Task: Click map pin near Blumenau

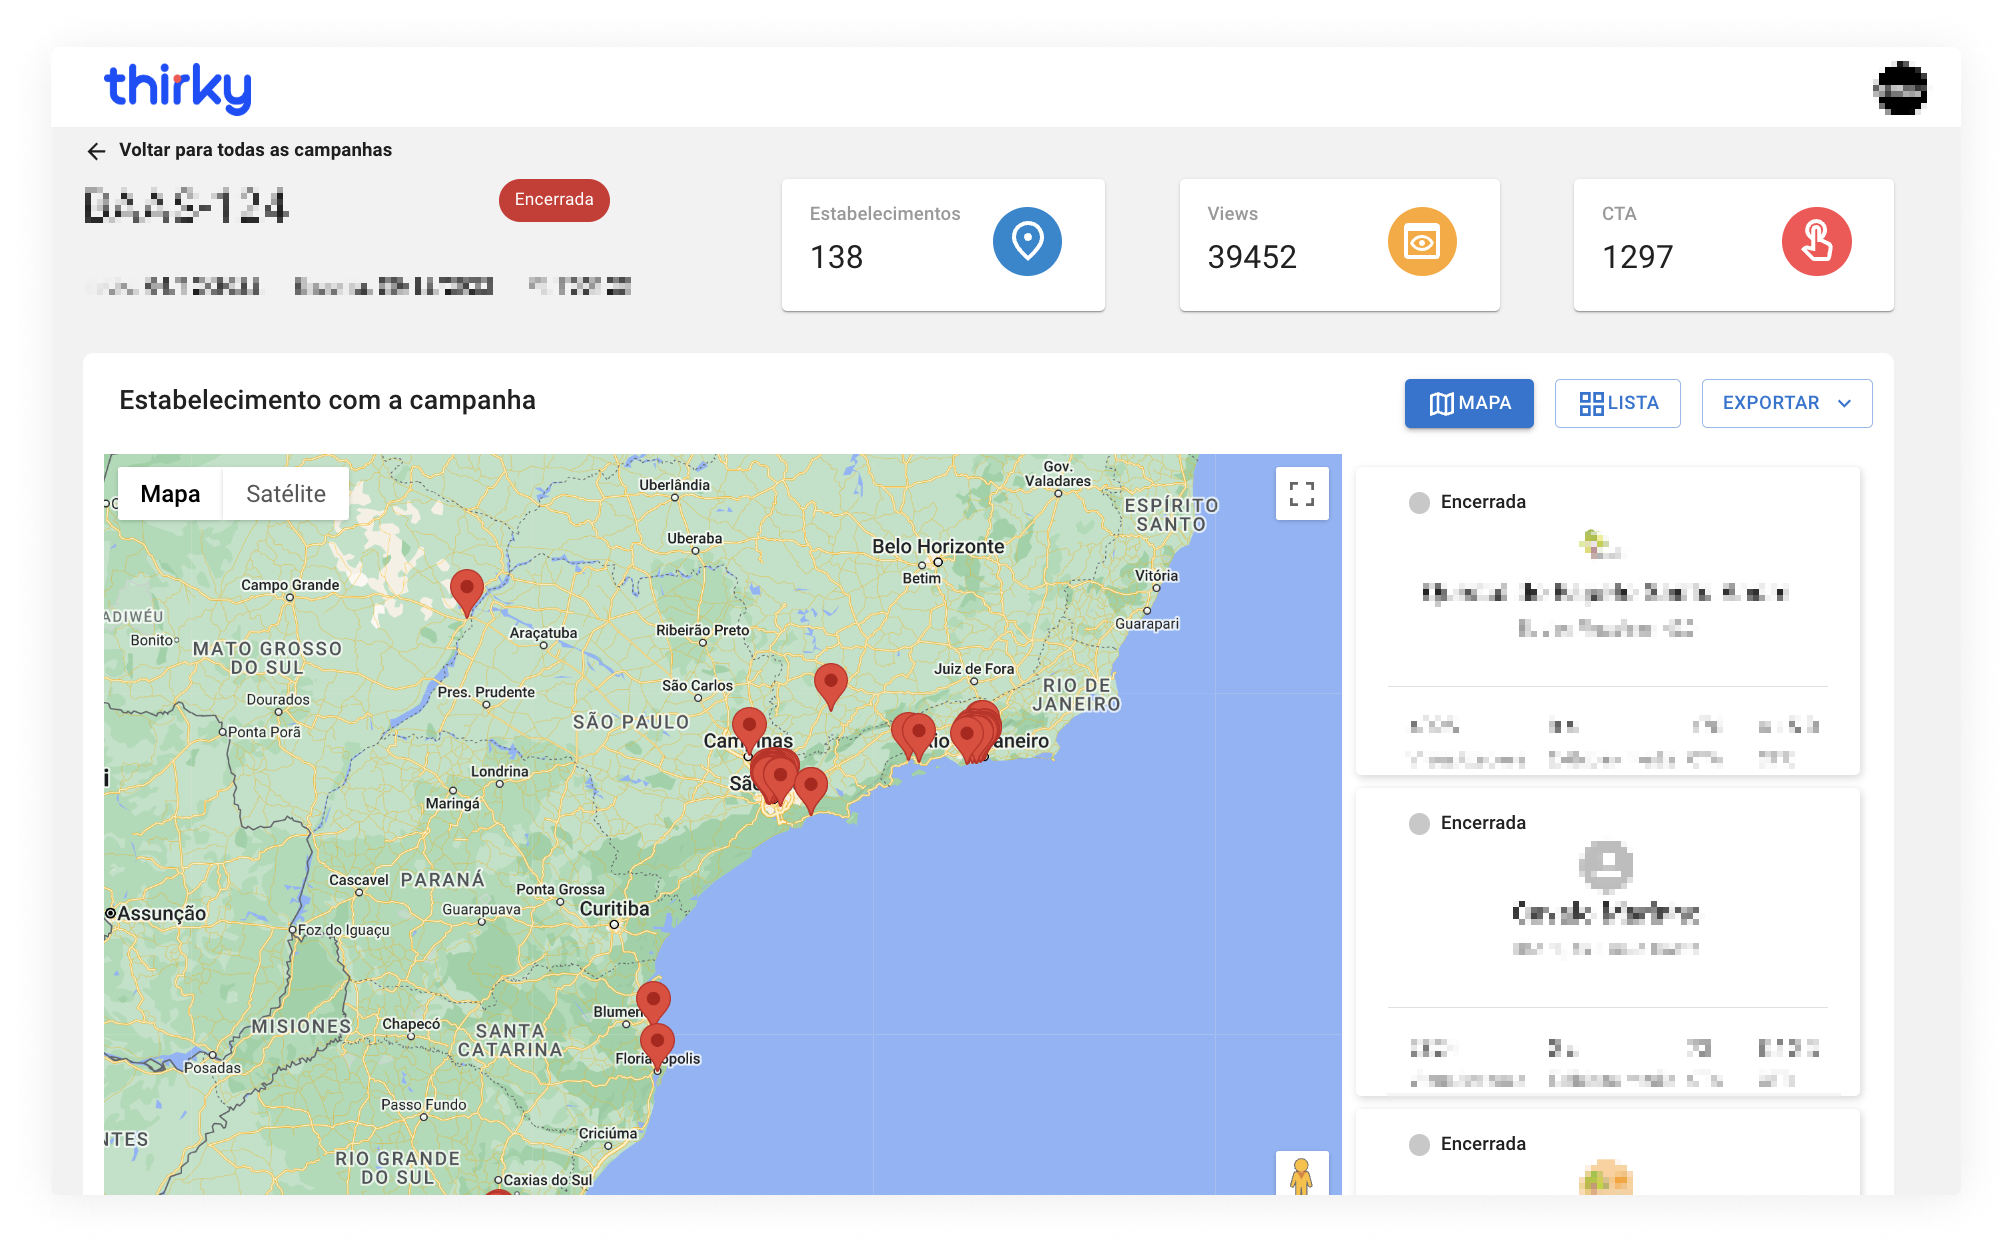Action: click(653, 1002)
